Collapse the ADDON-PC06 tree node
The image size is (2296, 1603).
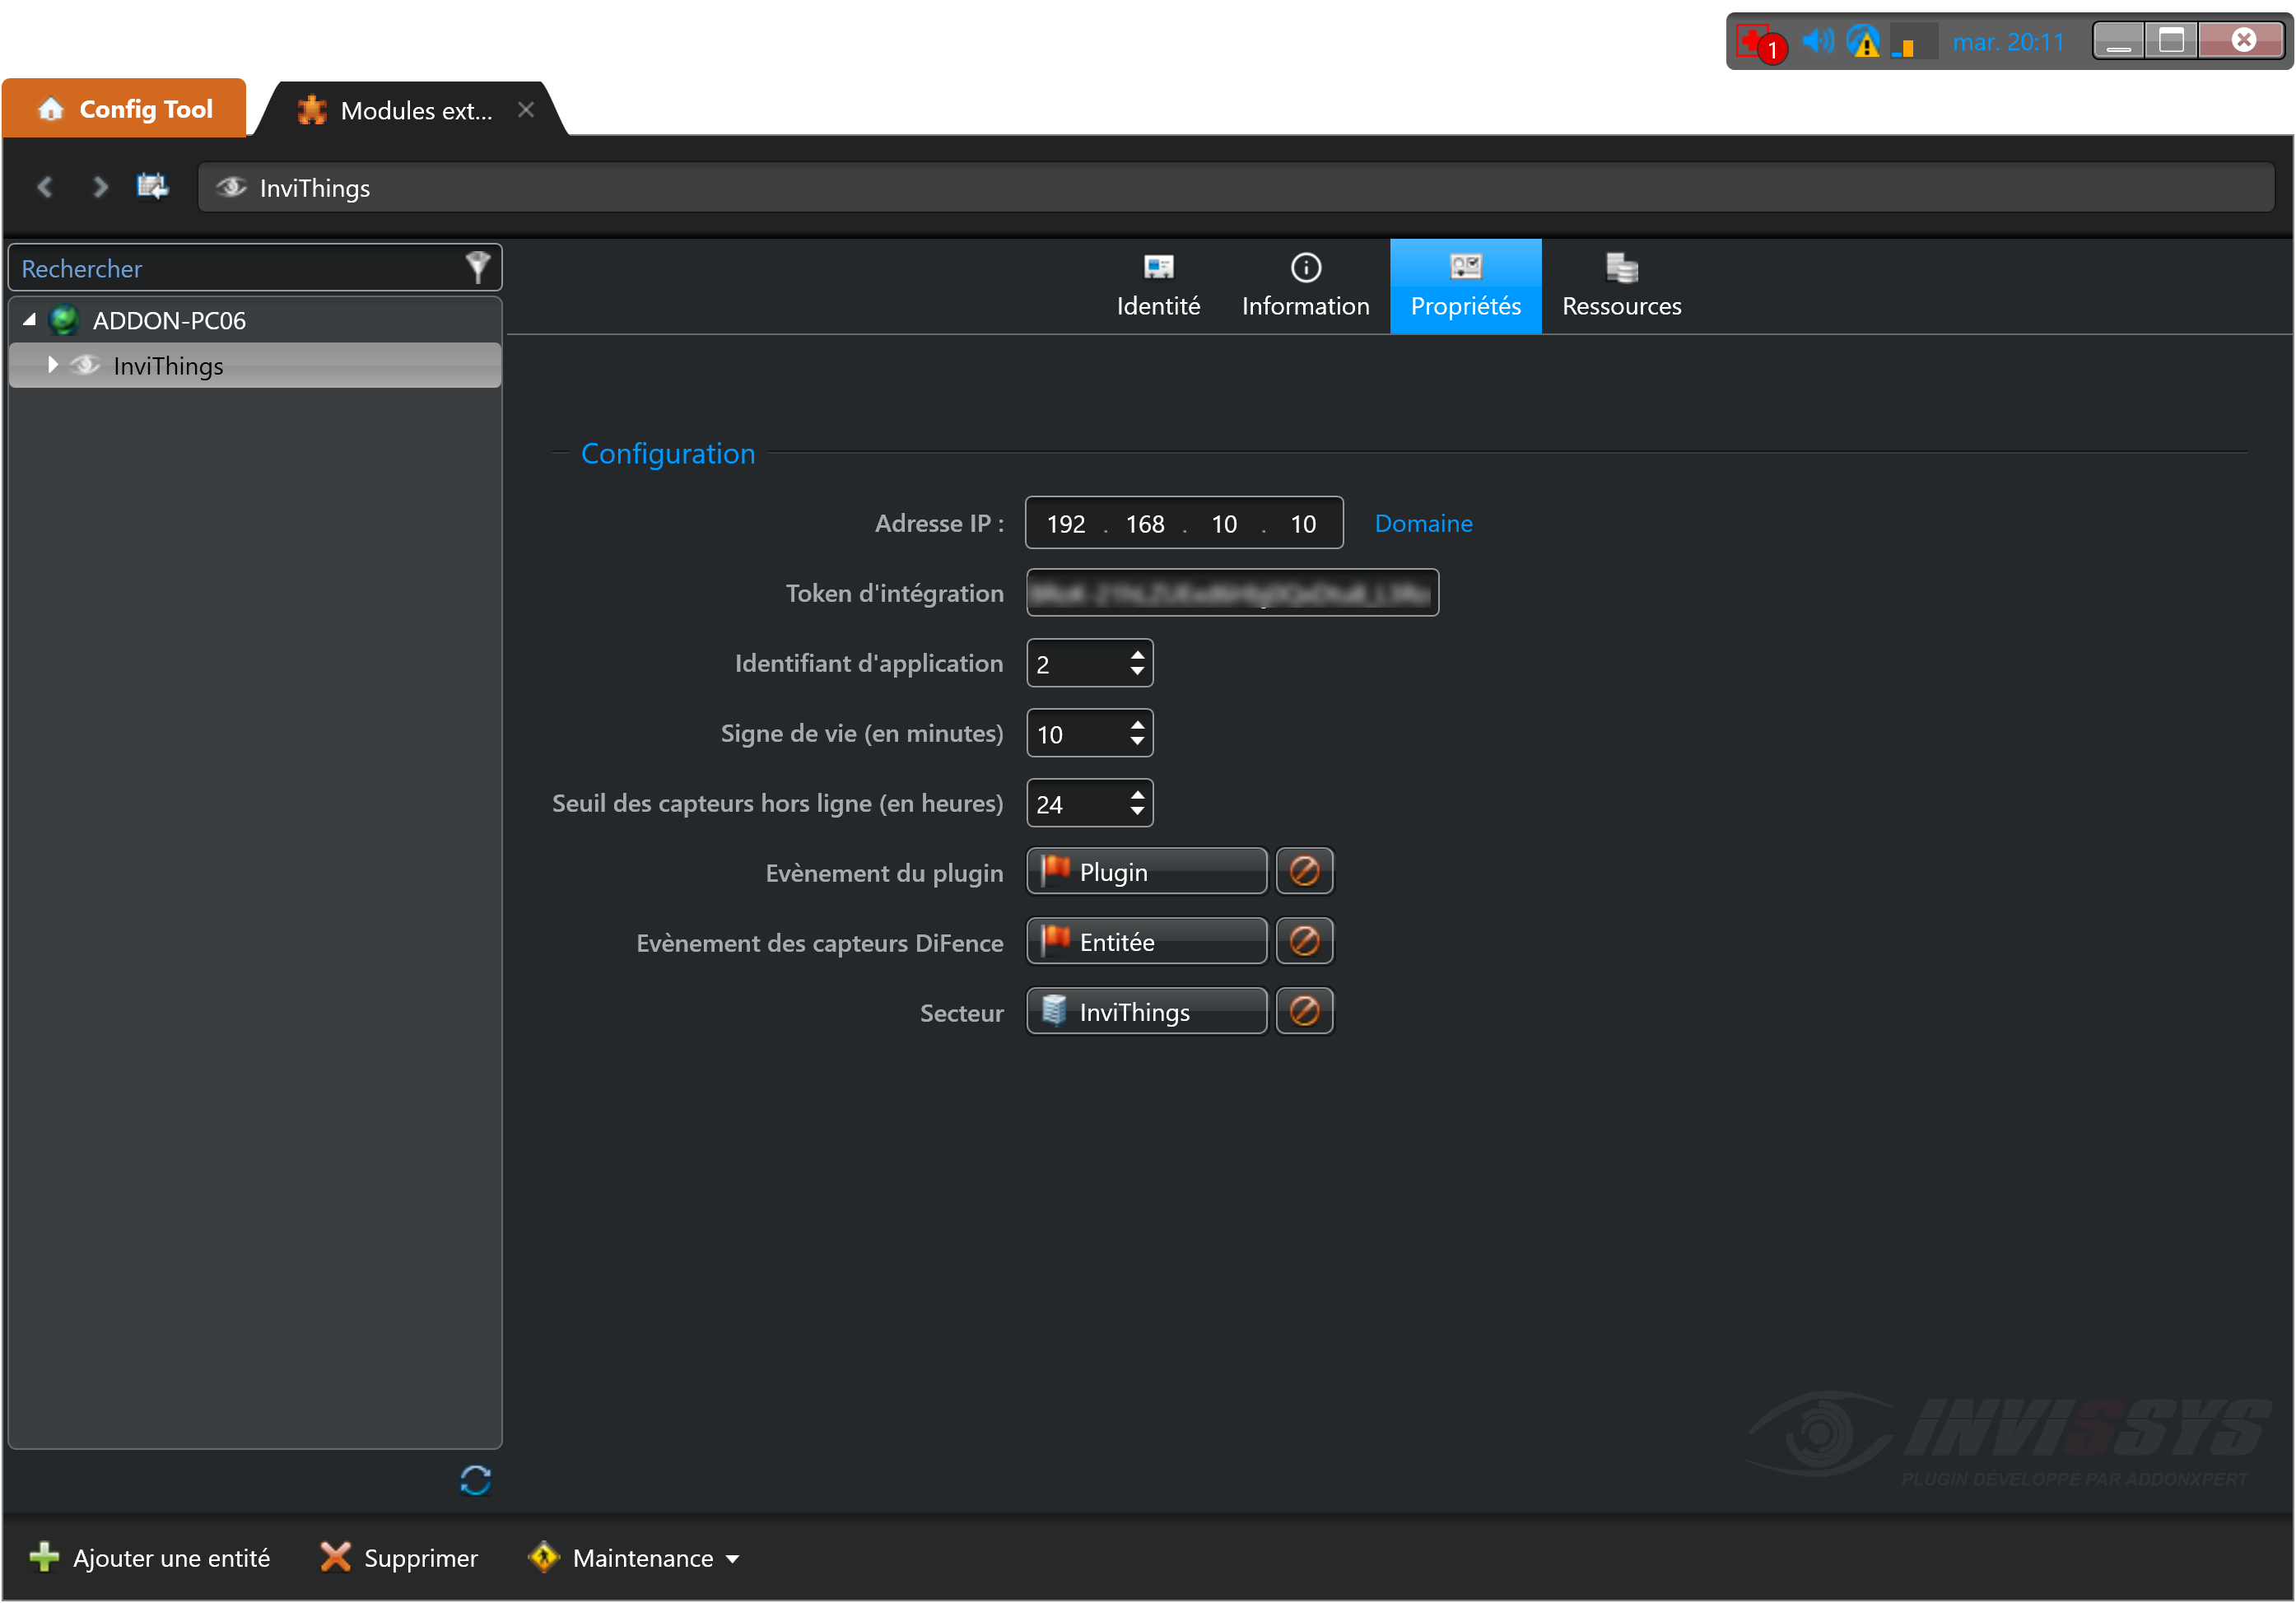[x=30, y=320]
